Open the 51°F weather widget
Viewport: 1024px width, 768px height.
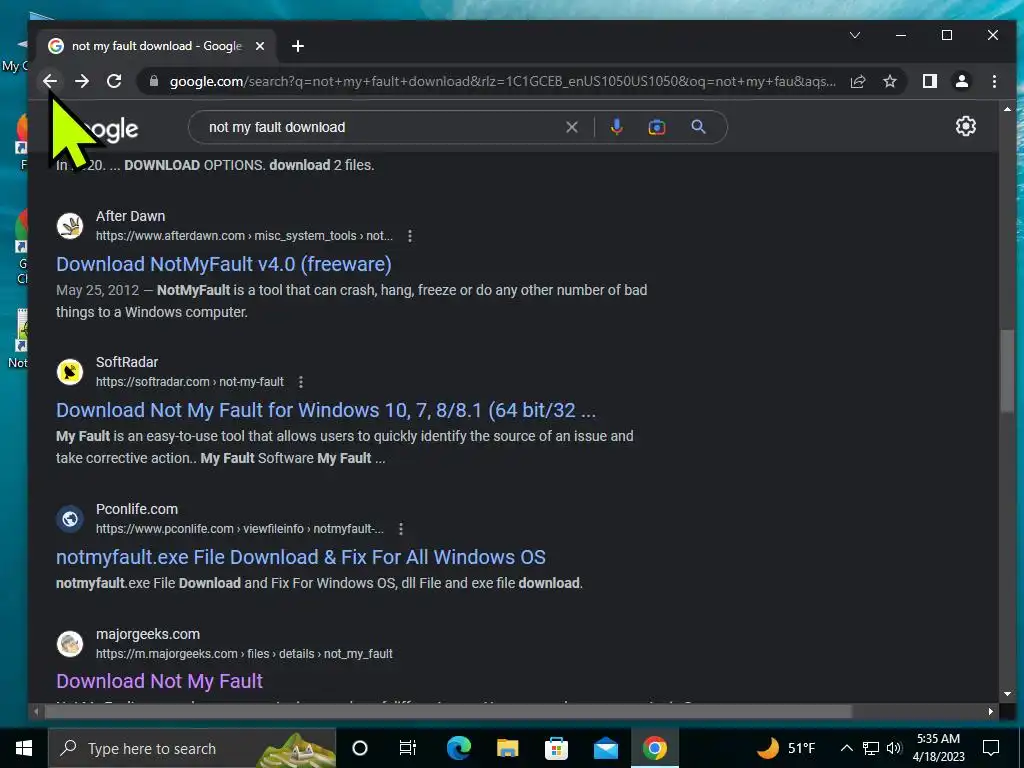(x=786, y=748)
